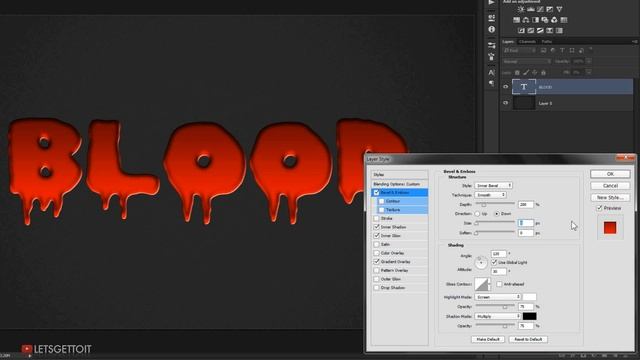Open the Layers panel flyout menu
The width and height of the screenshot is (640, 360).
pos(634,41)
